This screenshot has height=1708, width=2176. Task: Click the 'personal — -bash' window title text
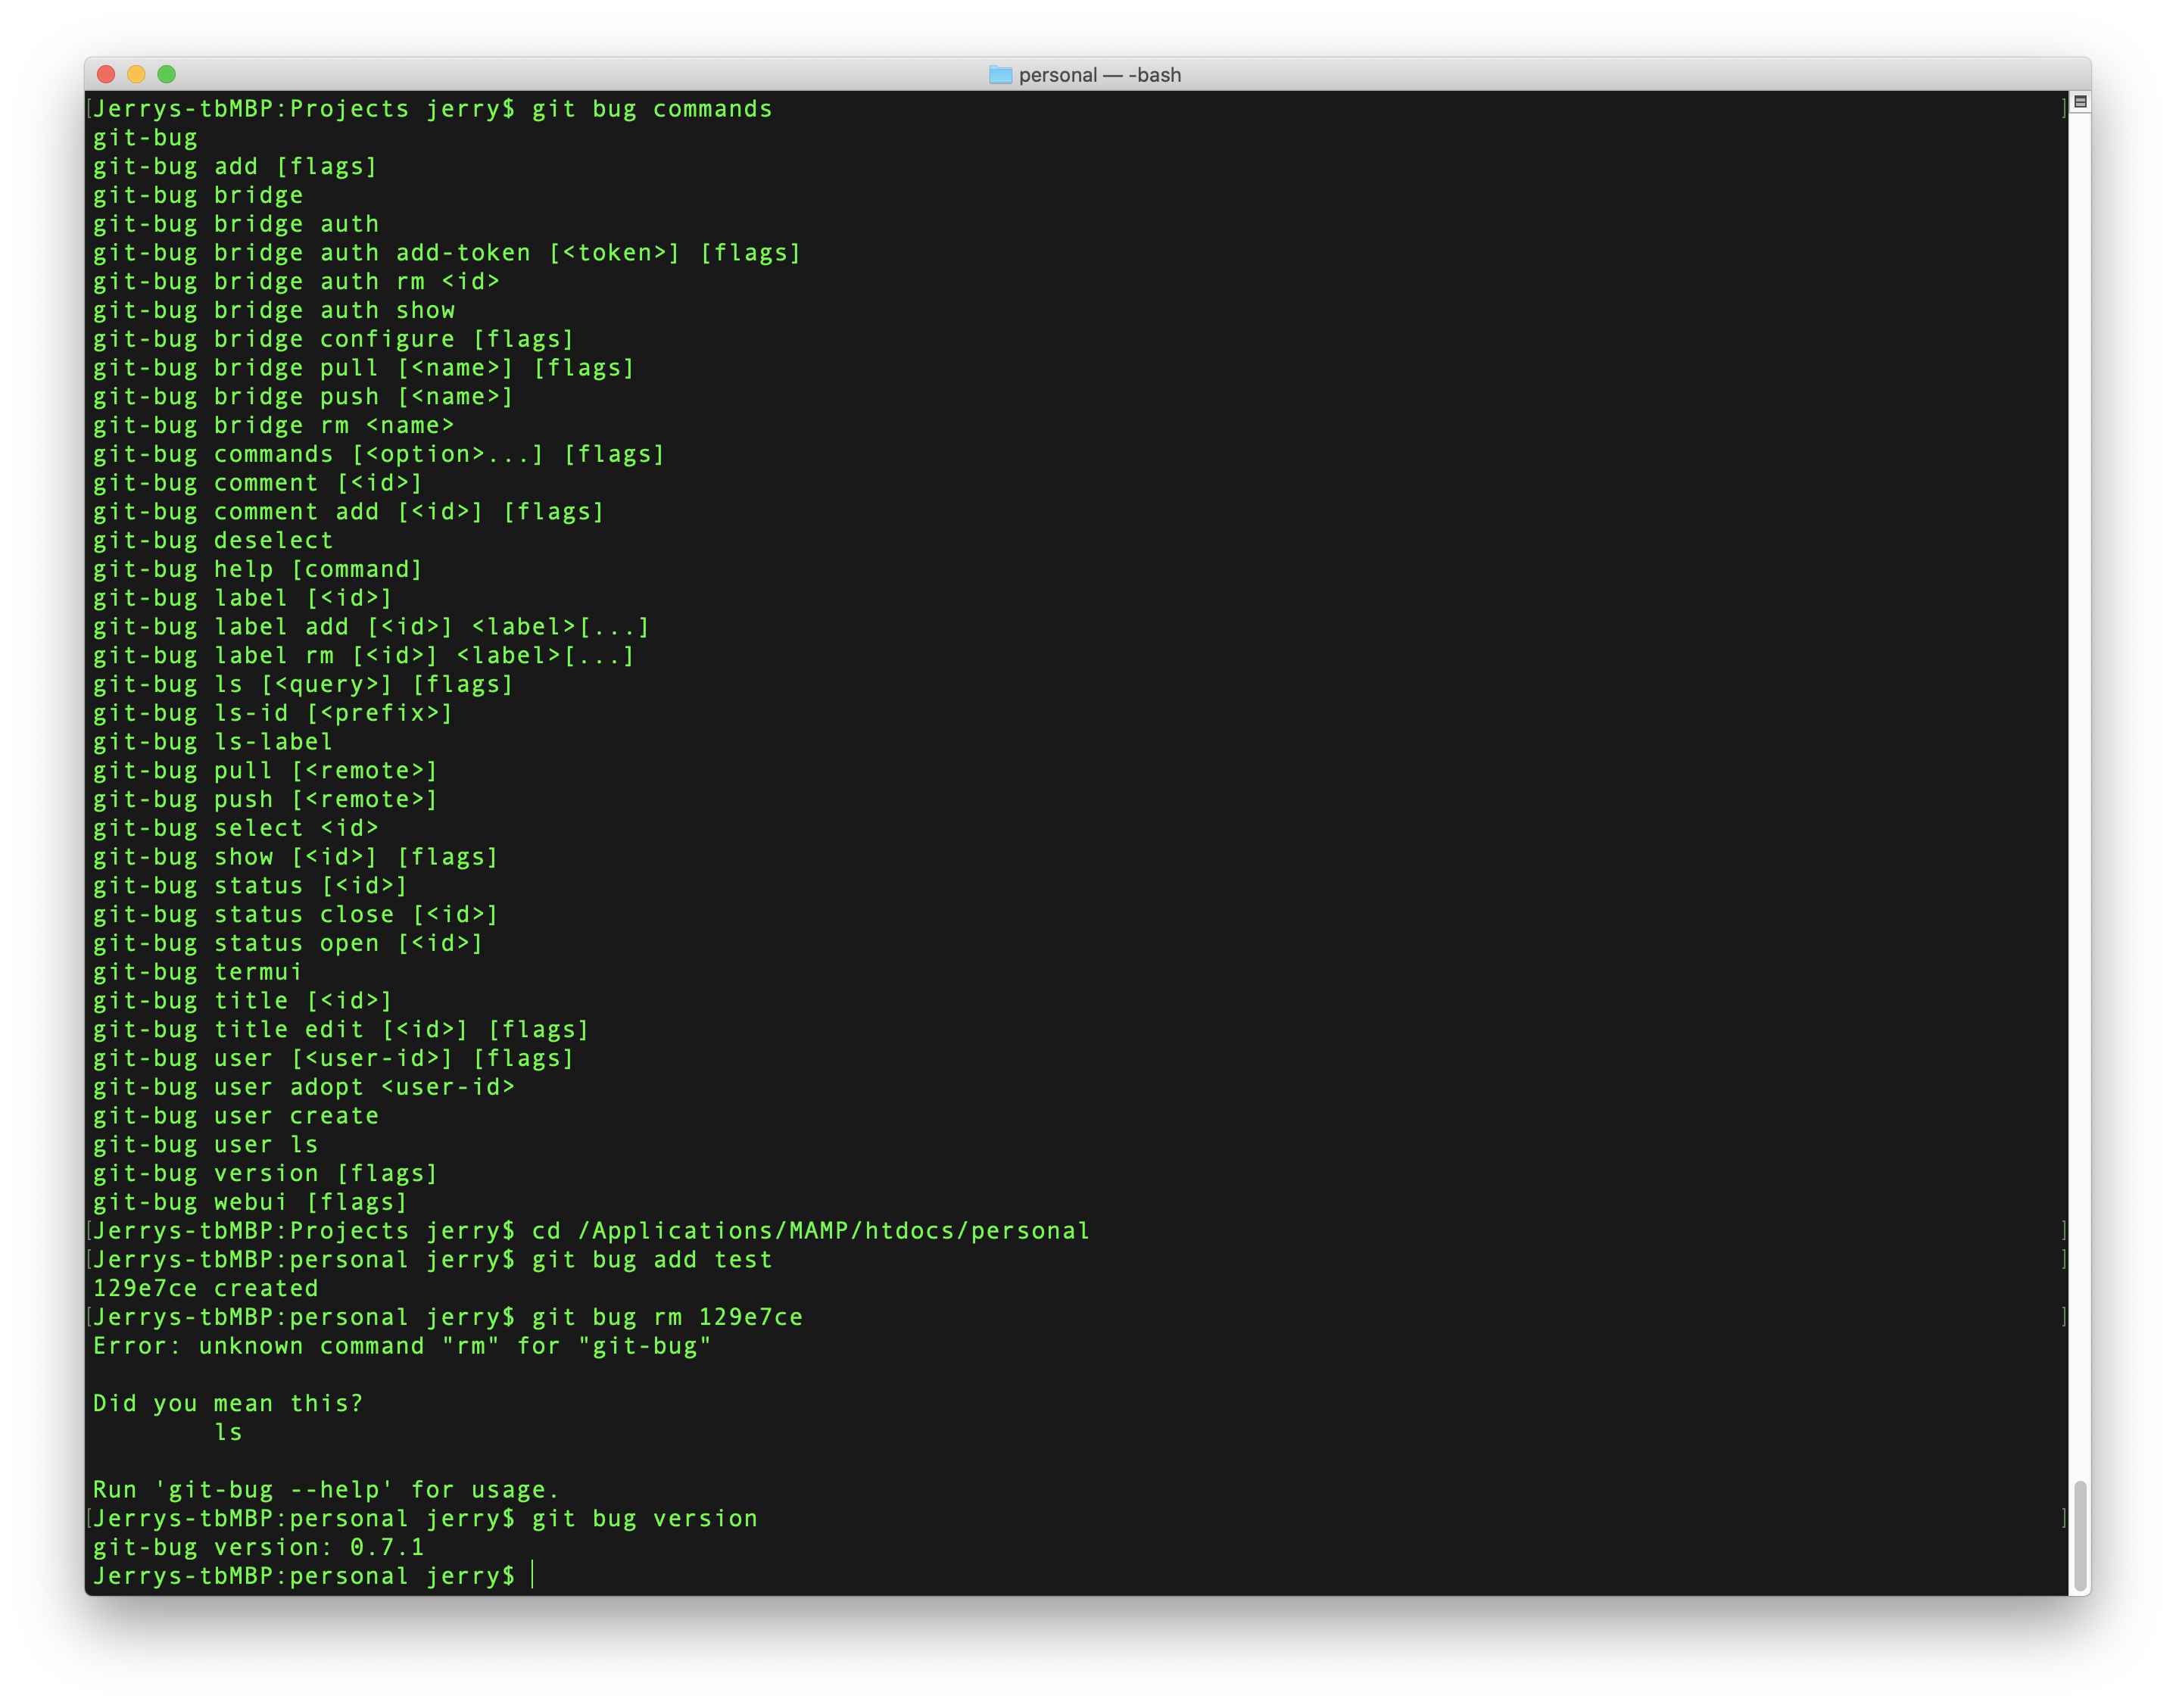1099,75
